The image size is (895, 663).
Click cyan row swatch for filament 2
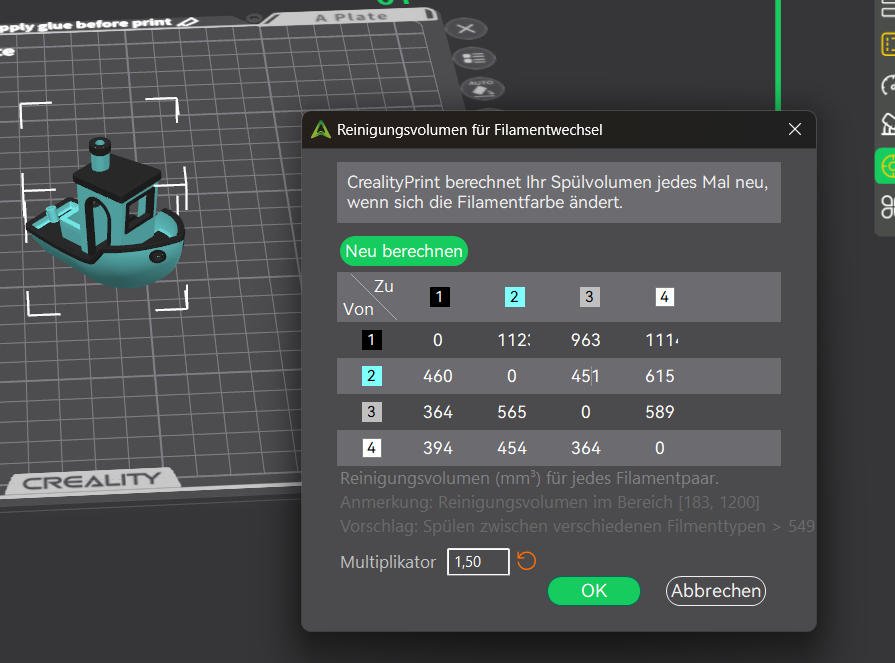(x=372, y=376)
